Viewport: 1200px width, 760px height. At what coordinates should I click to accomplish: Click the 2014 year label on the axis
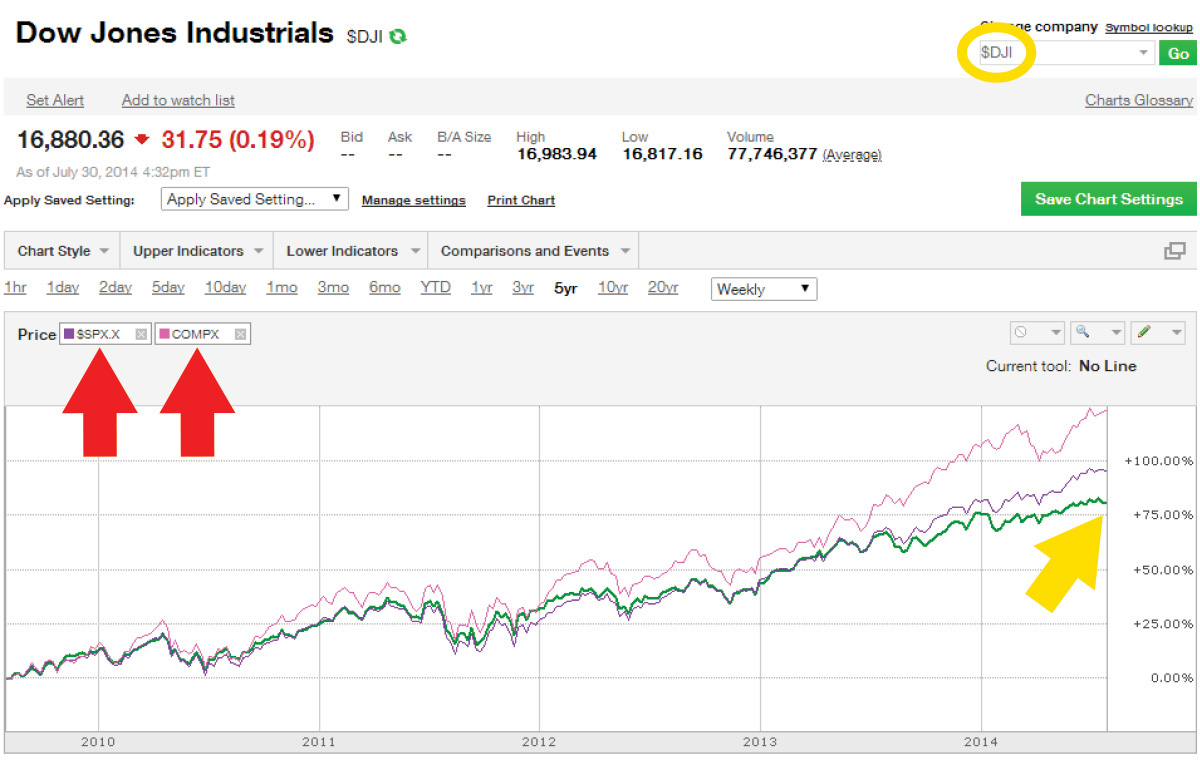(x=981, y=742)
